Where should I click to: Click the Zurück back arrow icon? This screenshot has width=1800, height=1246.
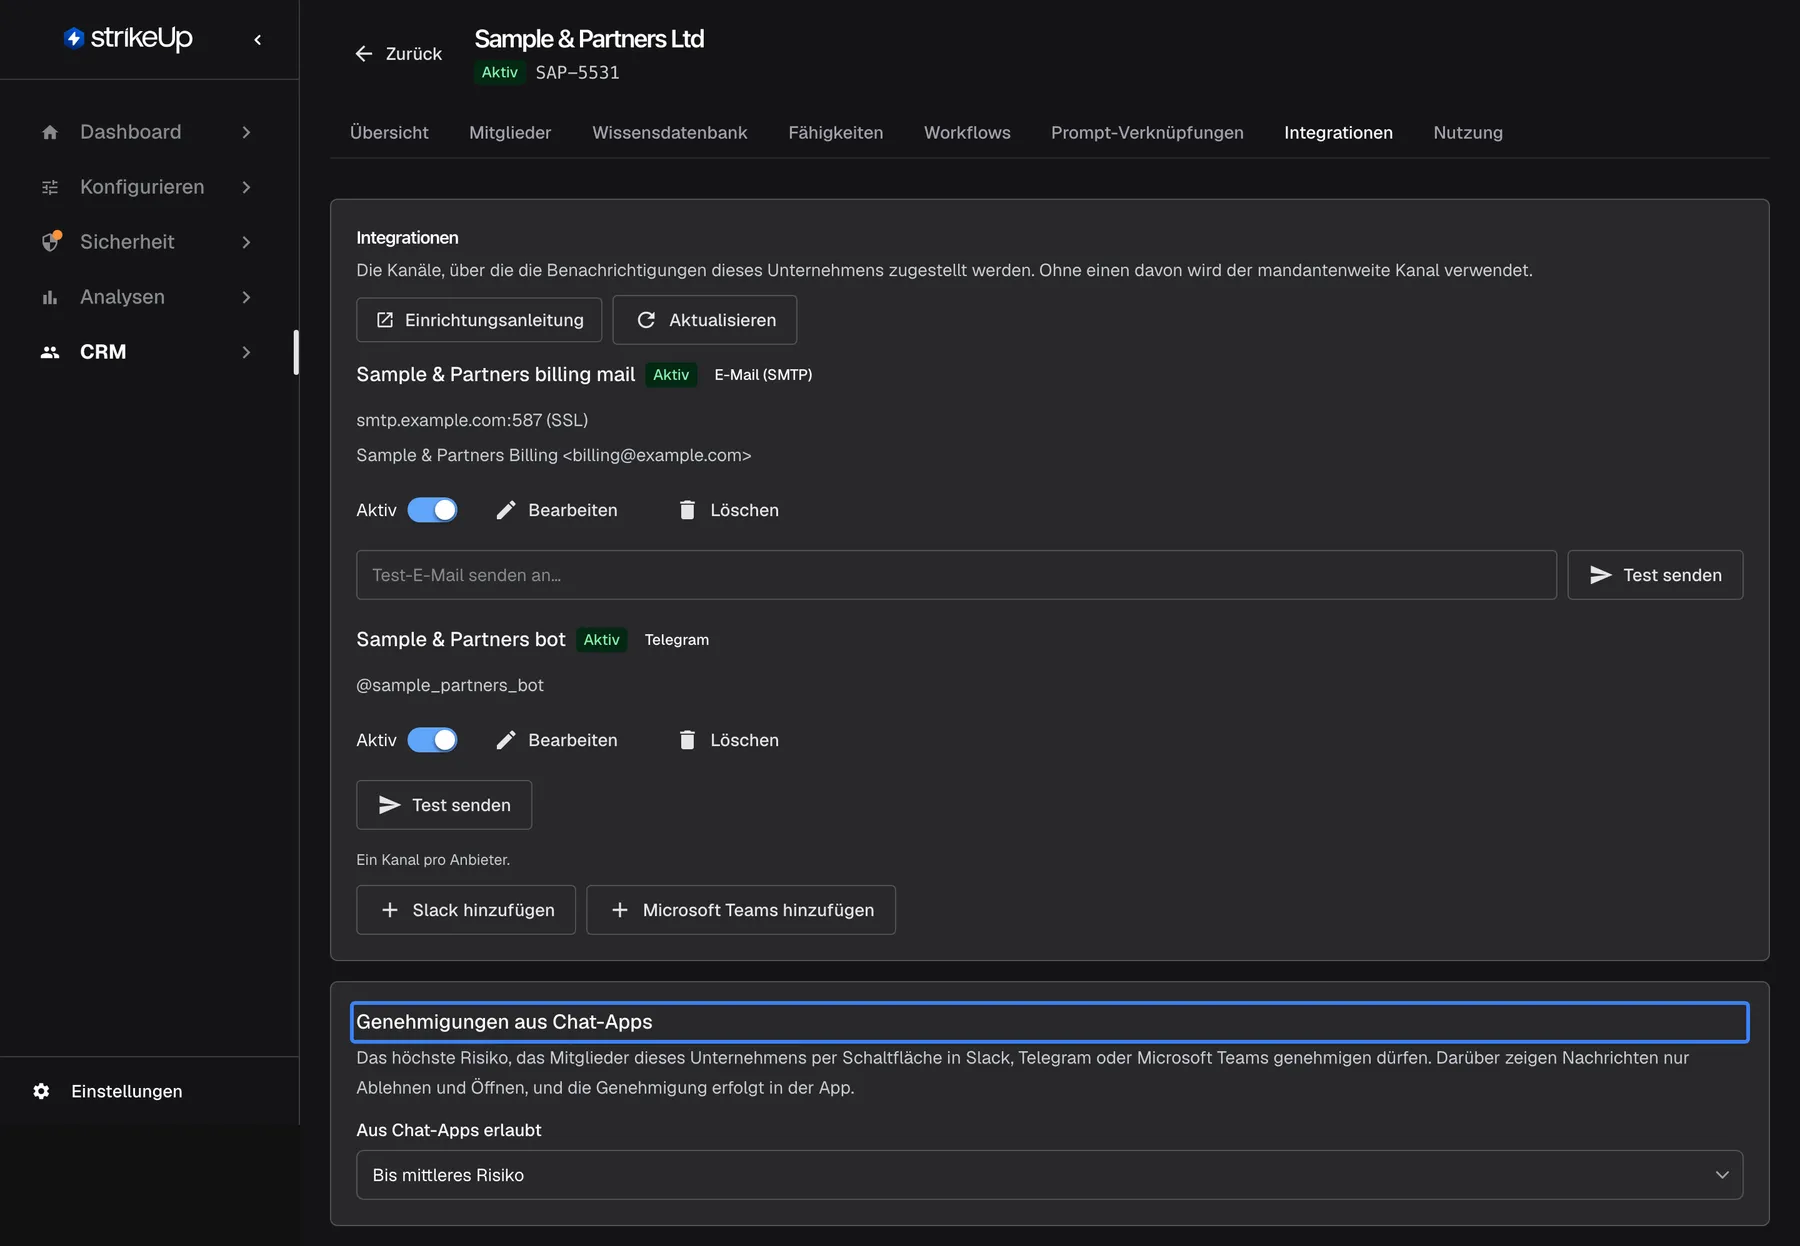coord(364,54)
